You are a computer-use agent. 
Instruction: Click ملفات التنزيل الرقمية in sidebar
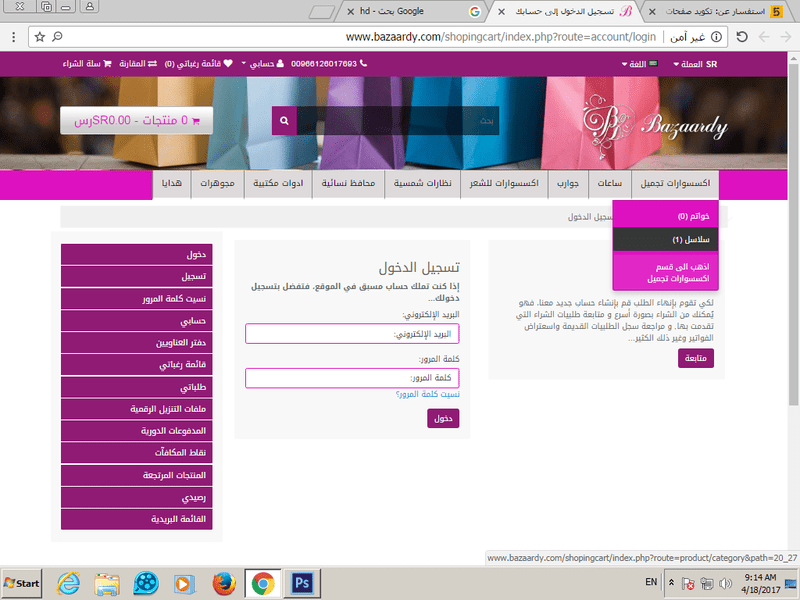pos(137,409)
